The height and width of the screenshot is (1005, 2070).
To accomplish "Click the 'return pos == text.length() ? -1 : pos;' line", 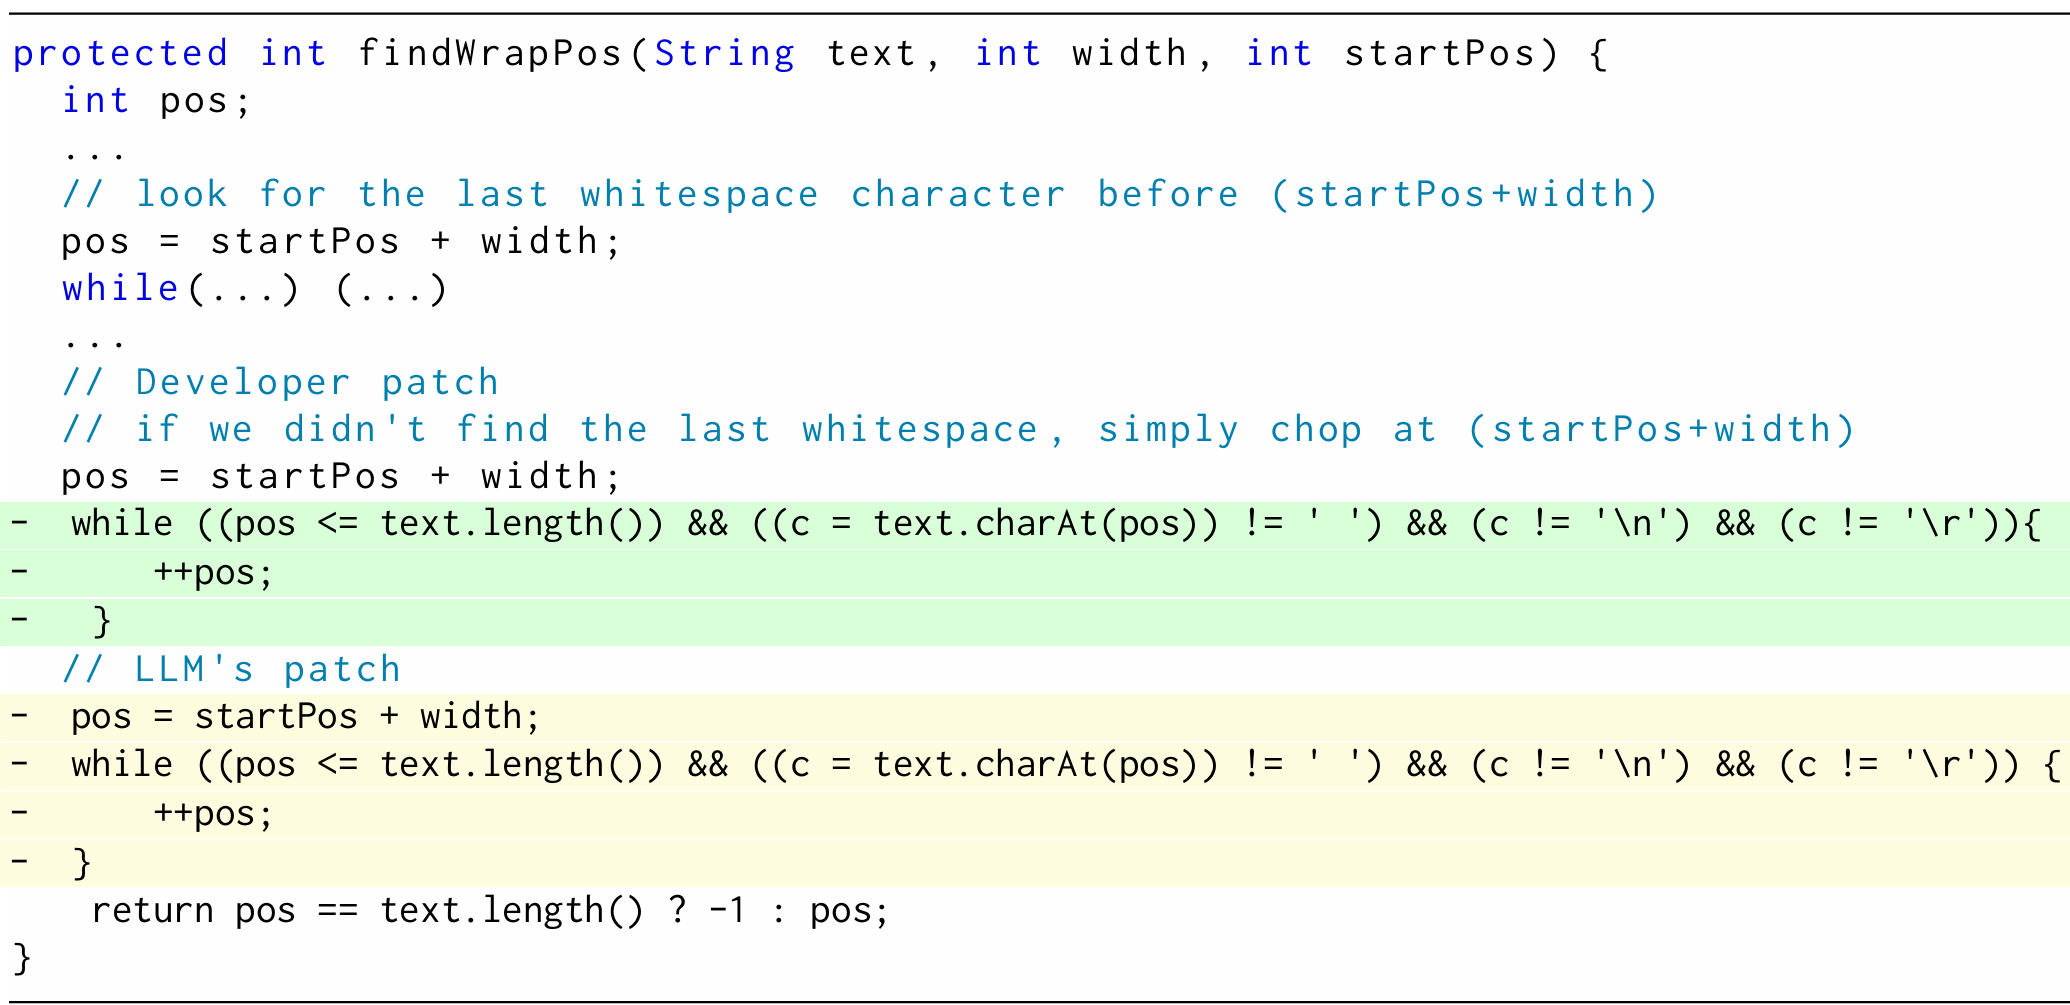I will 489,911.
